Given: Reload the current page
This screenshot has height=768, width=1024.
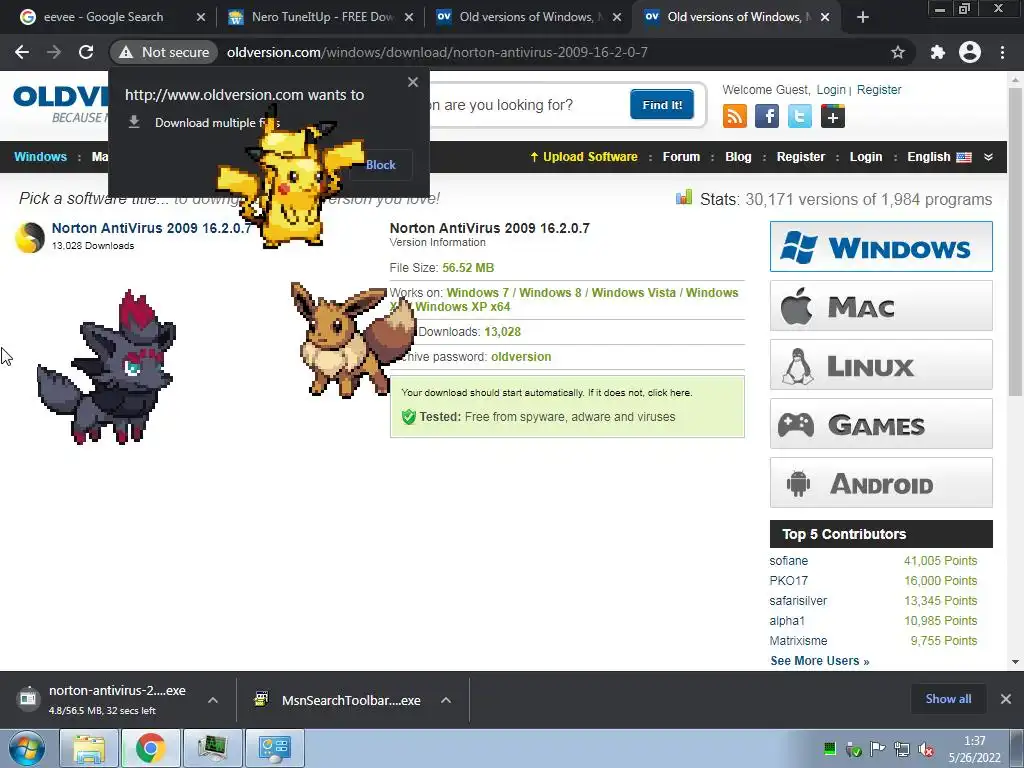Looking at the screenshot, I should 86,52.
